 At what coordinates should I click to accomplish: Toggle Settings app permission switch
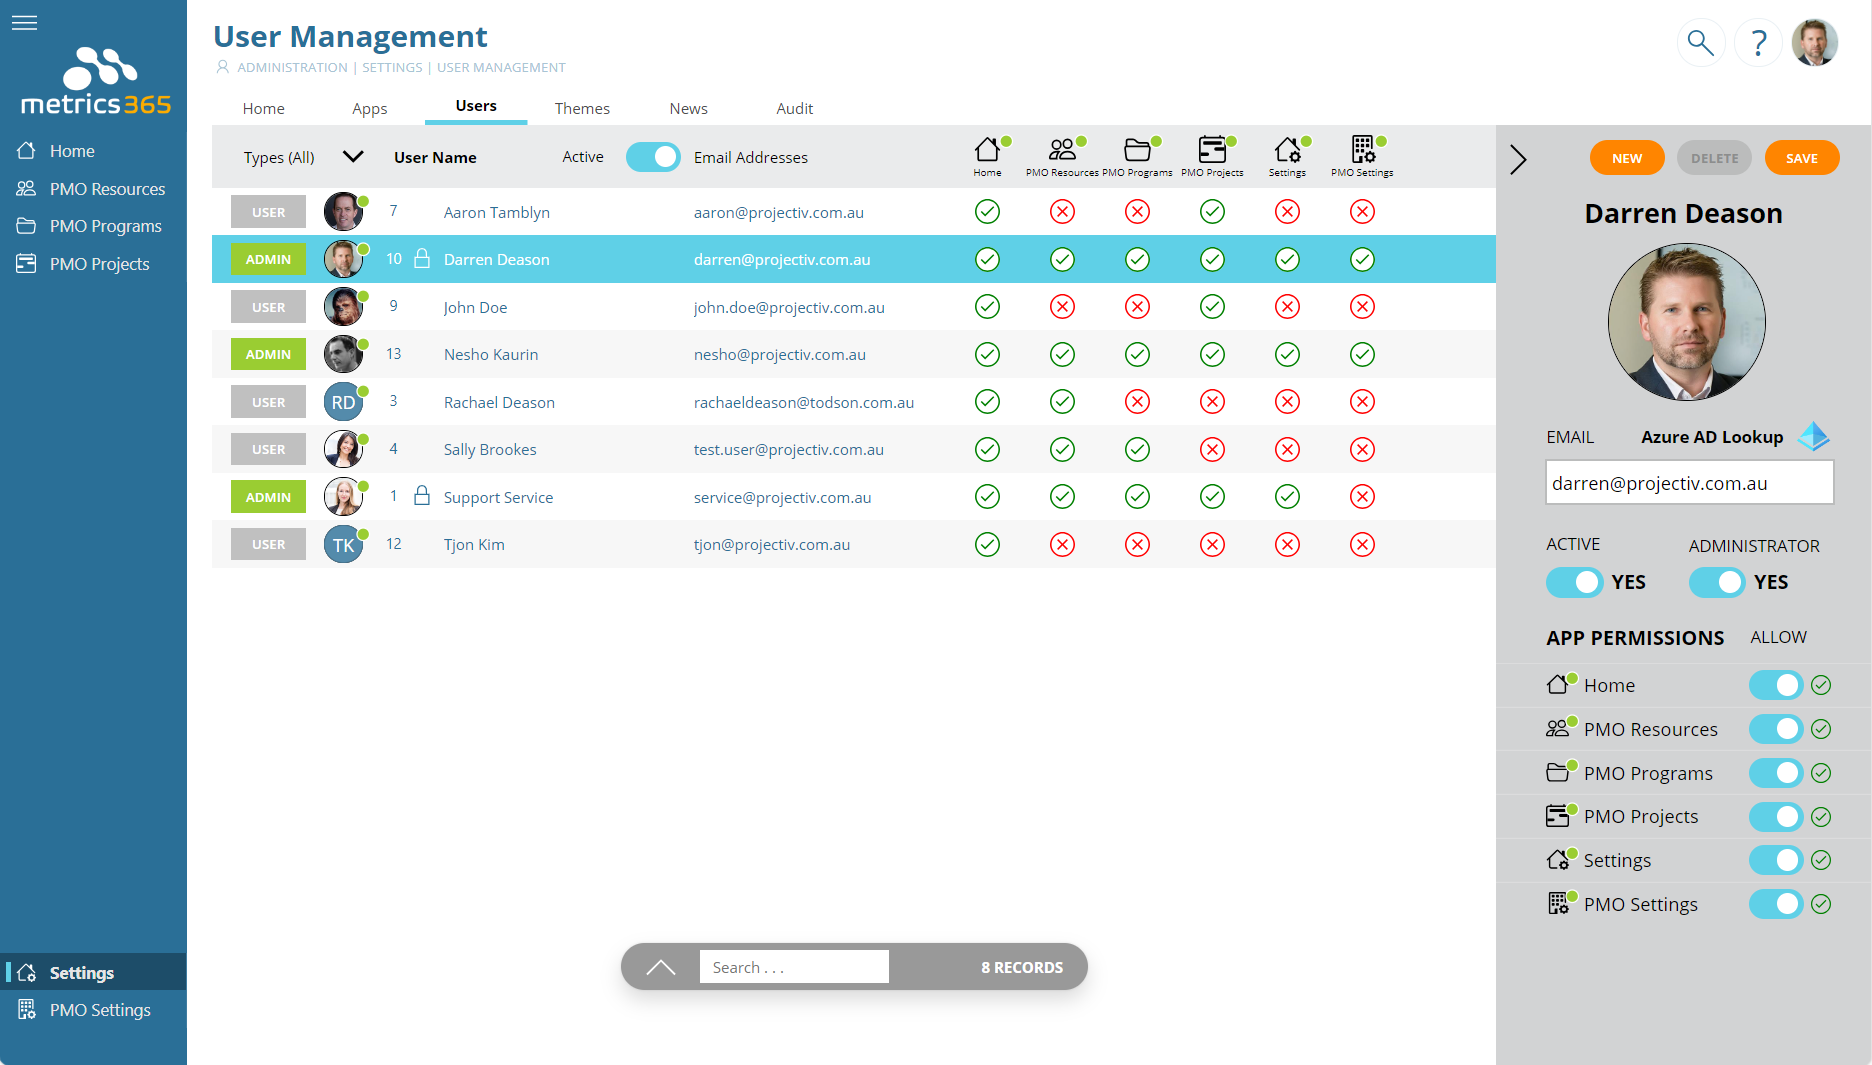tap(1776, 860)
